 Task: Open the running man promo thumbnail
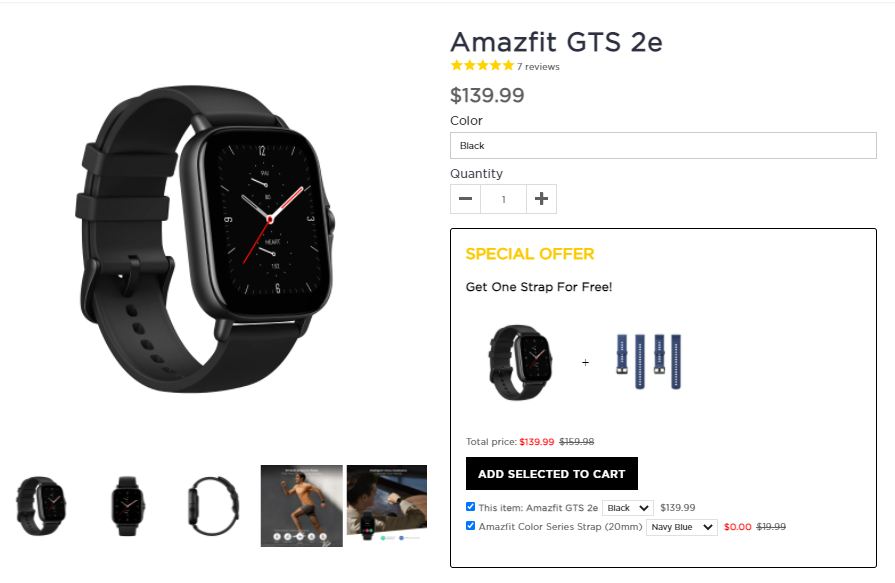point(302,506)
